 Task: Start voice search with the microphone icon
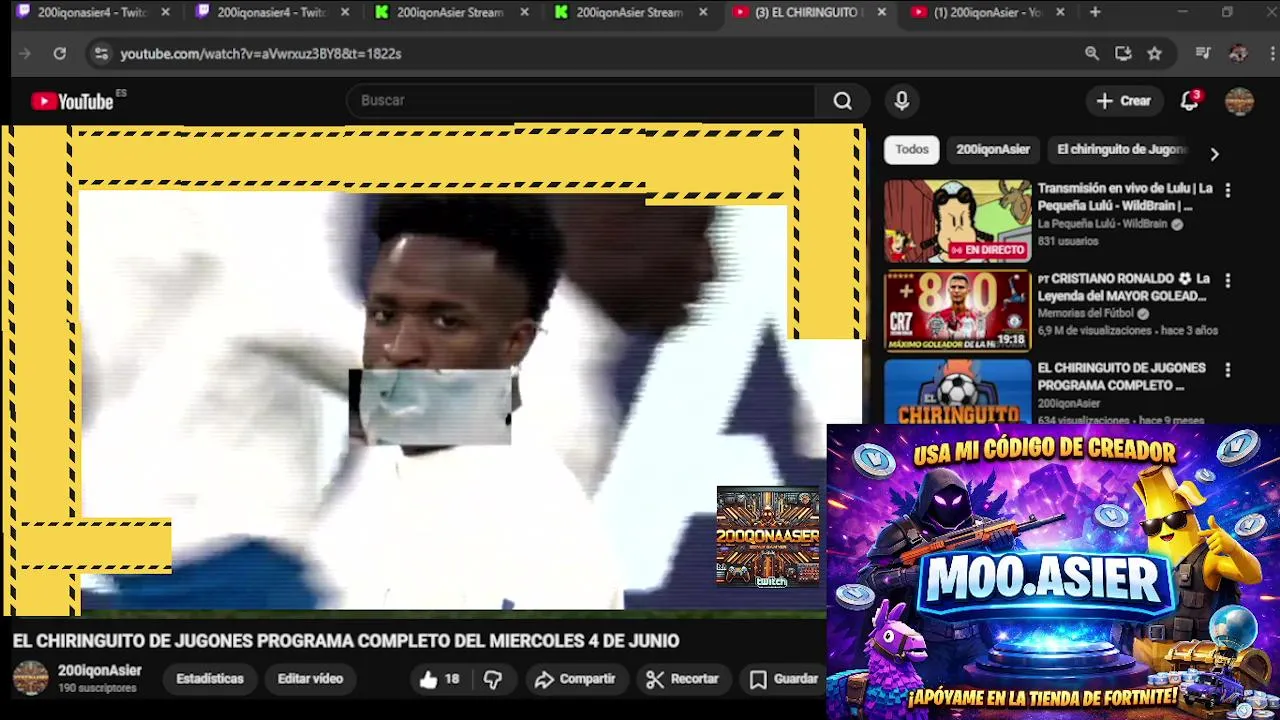click(x=902, y=101)
